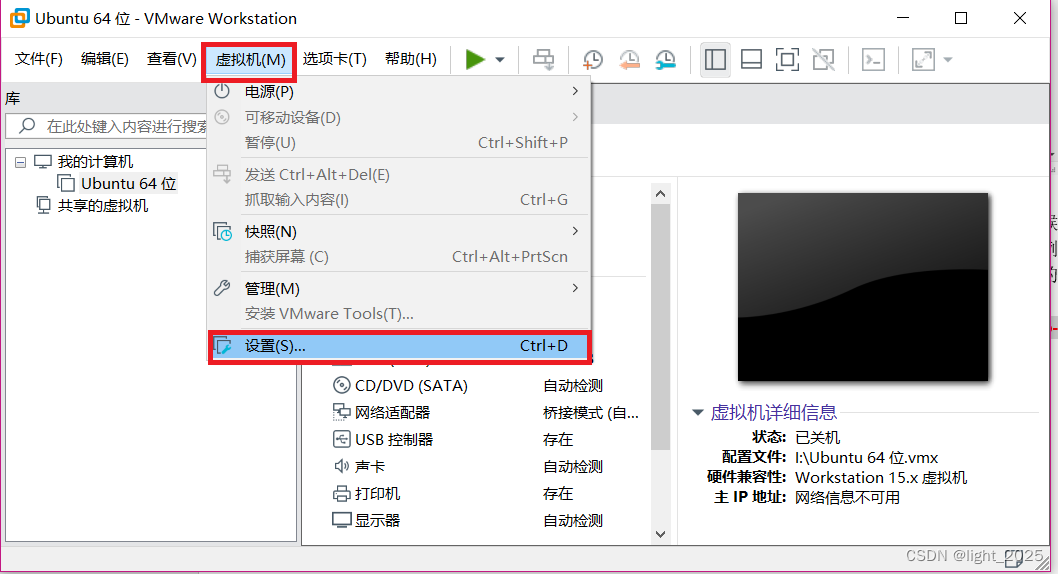Take a snapshot using the clock-plus icon
Image resolution: width=1058 pixels, height=574 pixels.
pyautogui.click(x=592, y=59)
